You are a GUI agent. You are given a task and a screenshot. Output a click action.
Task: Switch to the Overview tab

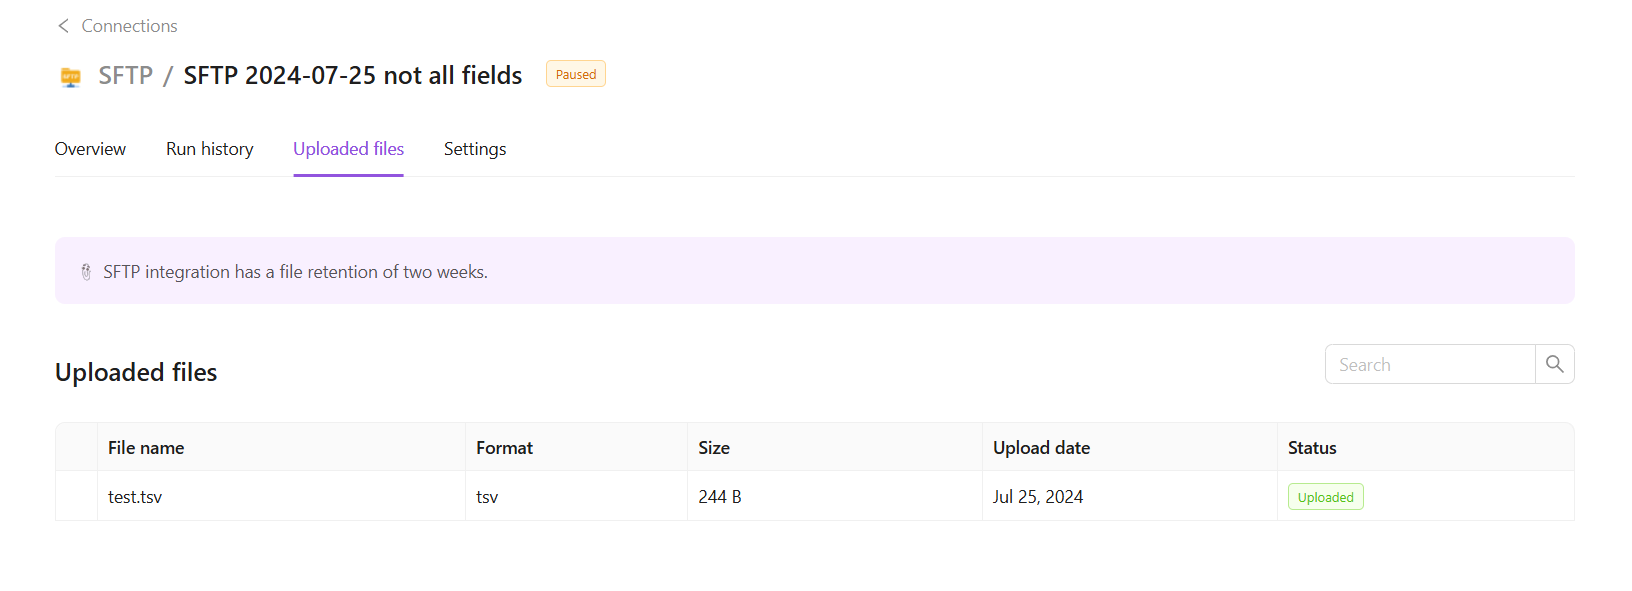coord(90,149)
